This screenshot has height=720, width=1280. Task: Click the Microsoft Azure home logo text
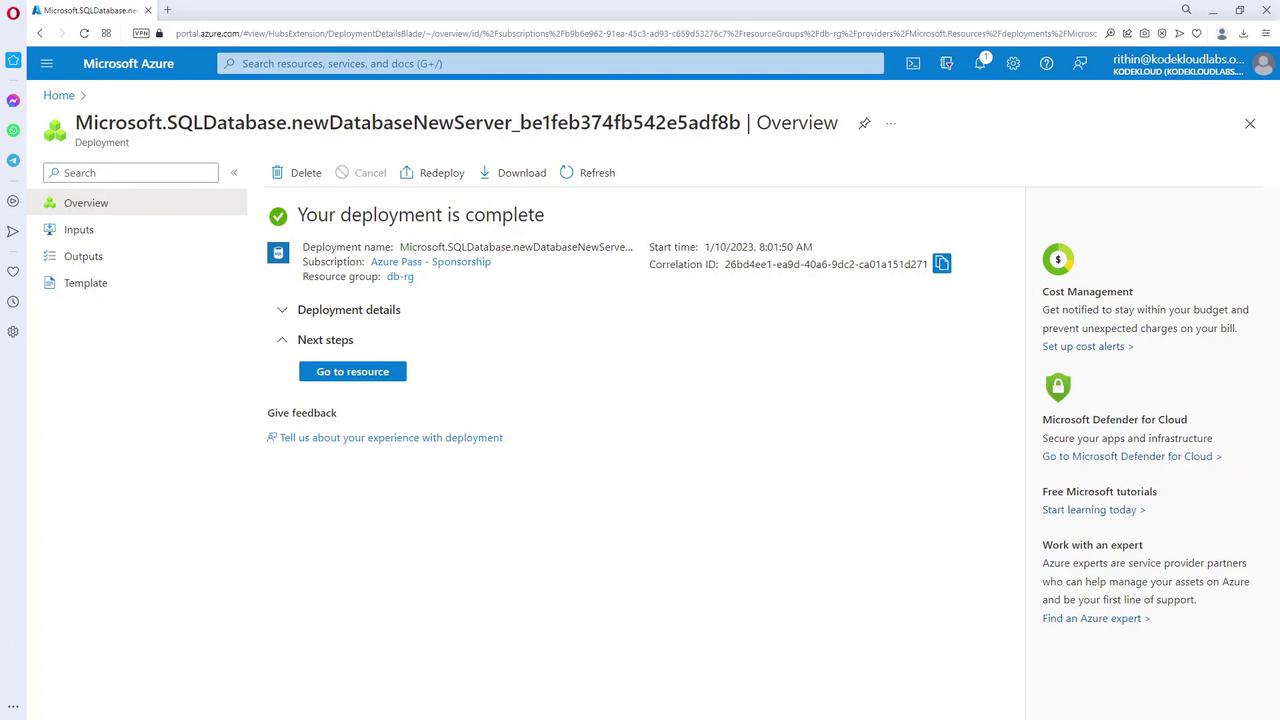(128, 63)
